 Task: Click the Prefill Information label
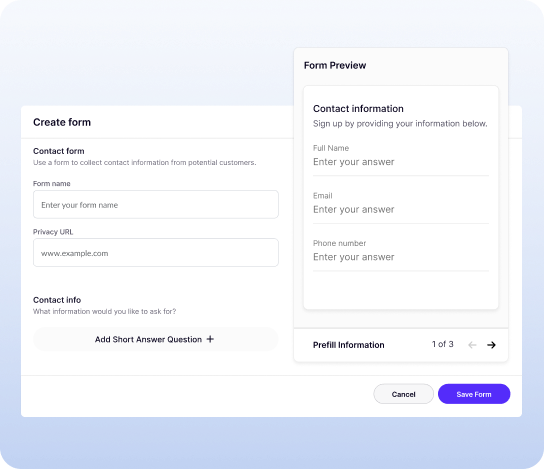(348, 345)
